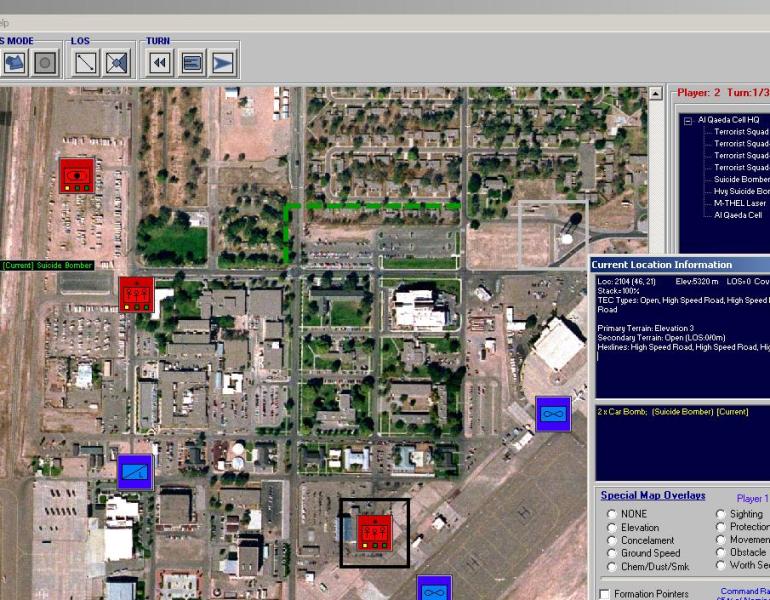This screenshot has height=600, width=770.
Task: Select the Ground Speed overlay option
Action: coord(612,553)
